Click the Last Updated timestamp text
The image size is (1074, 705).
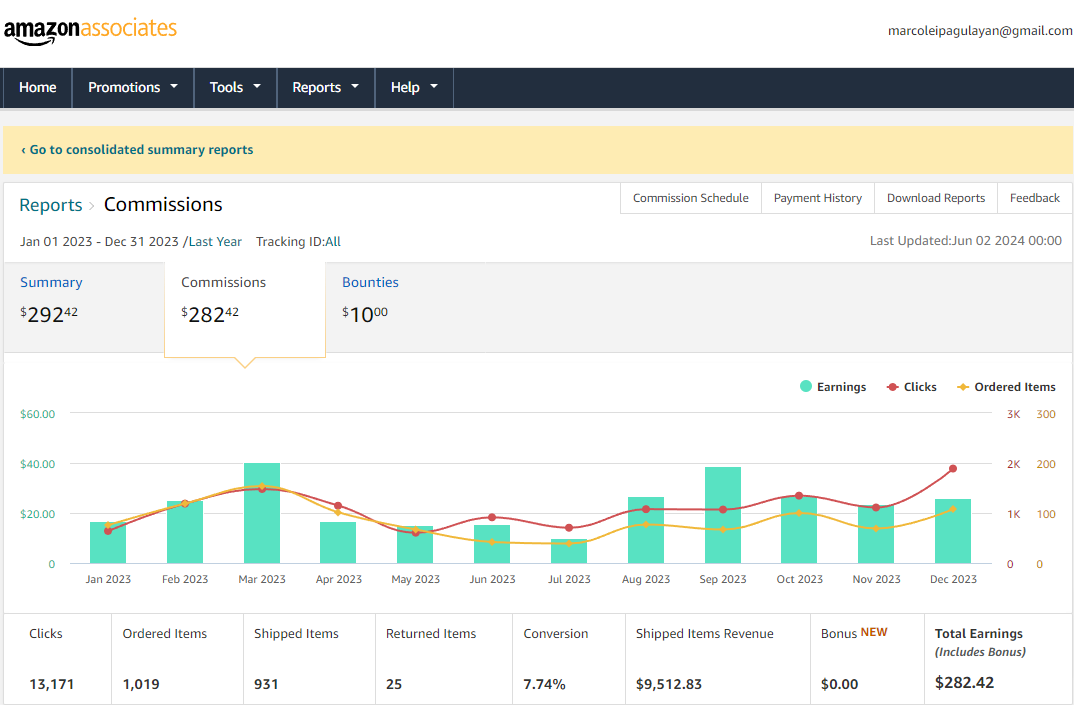966,240
